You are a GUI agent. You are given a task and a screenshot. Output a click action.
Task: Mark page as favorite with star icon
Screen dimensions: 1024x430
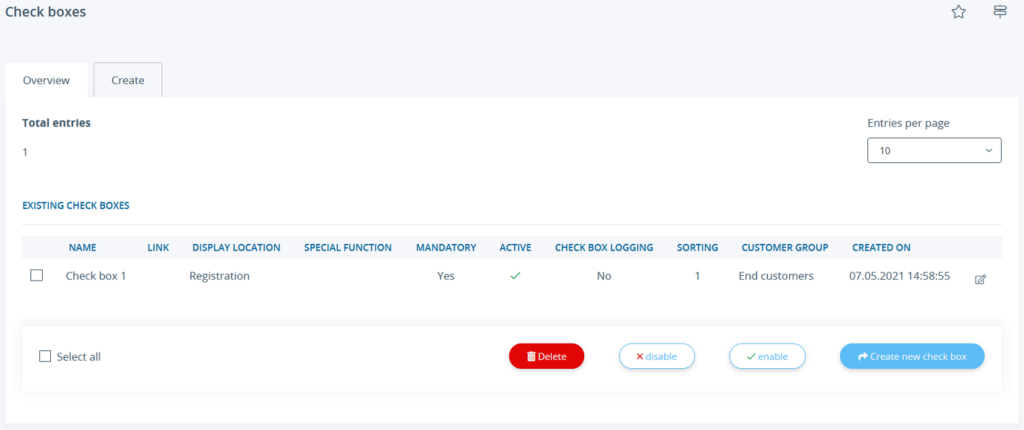click(958, 12)
